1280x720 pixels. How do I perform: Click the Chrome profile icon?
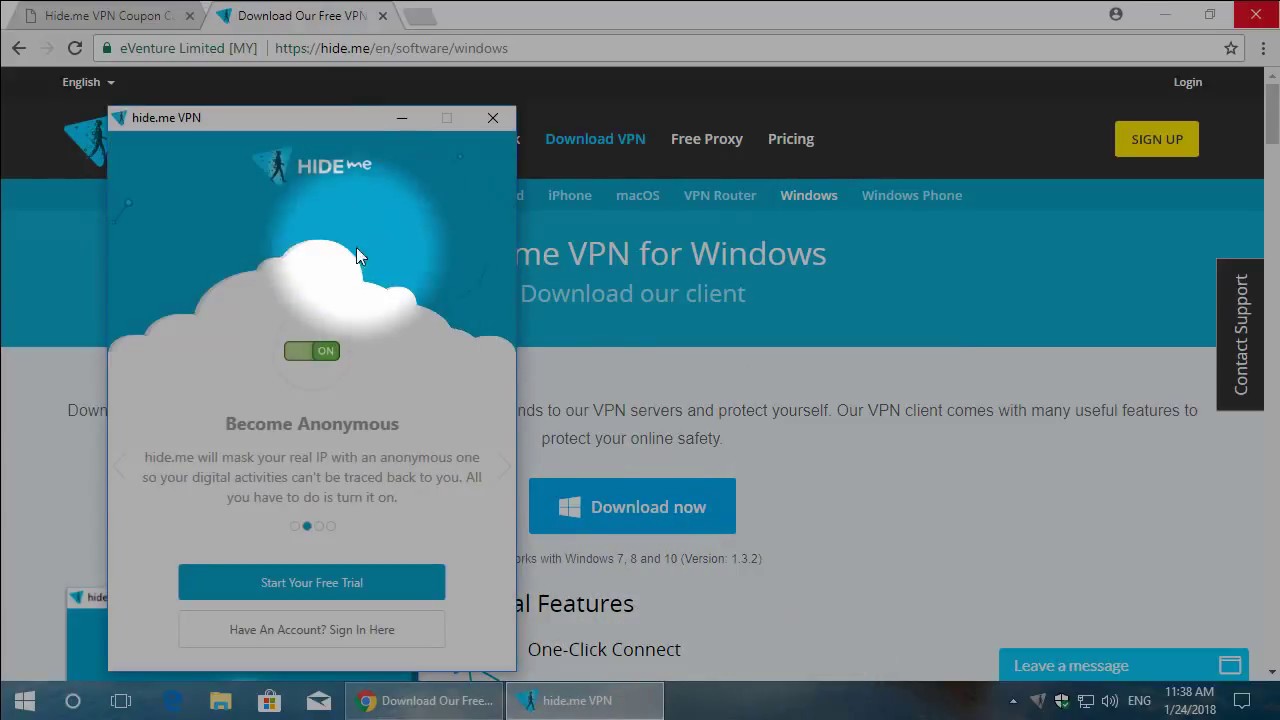pos(1116,14)
